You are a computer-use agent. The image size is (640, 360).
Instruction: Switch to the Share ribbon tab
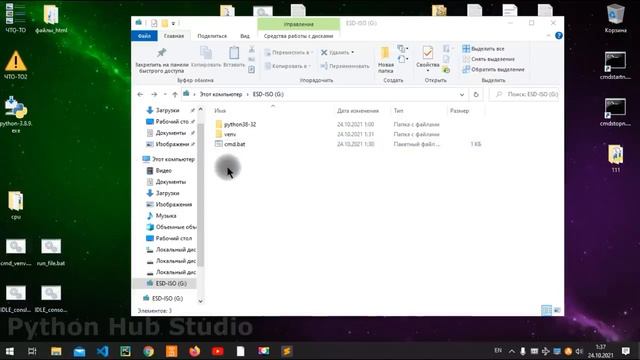212,36
